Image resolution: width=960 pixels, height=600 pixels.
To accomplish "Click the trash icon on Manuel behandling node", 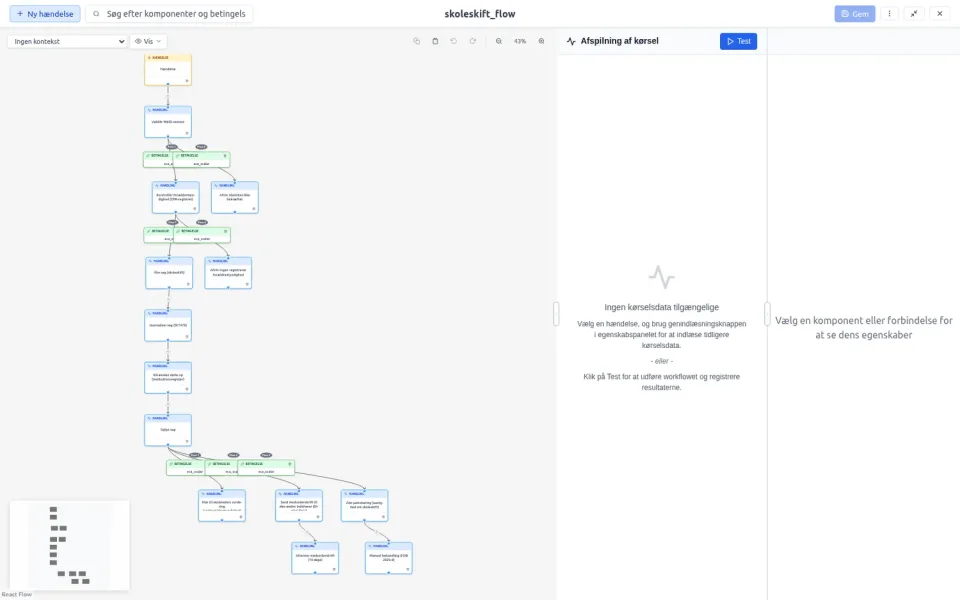I will [408, 569].
